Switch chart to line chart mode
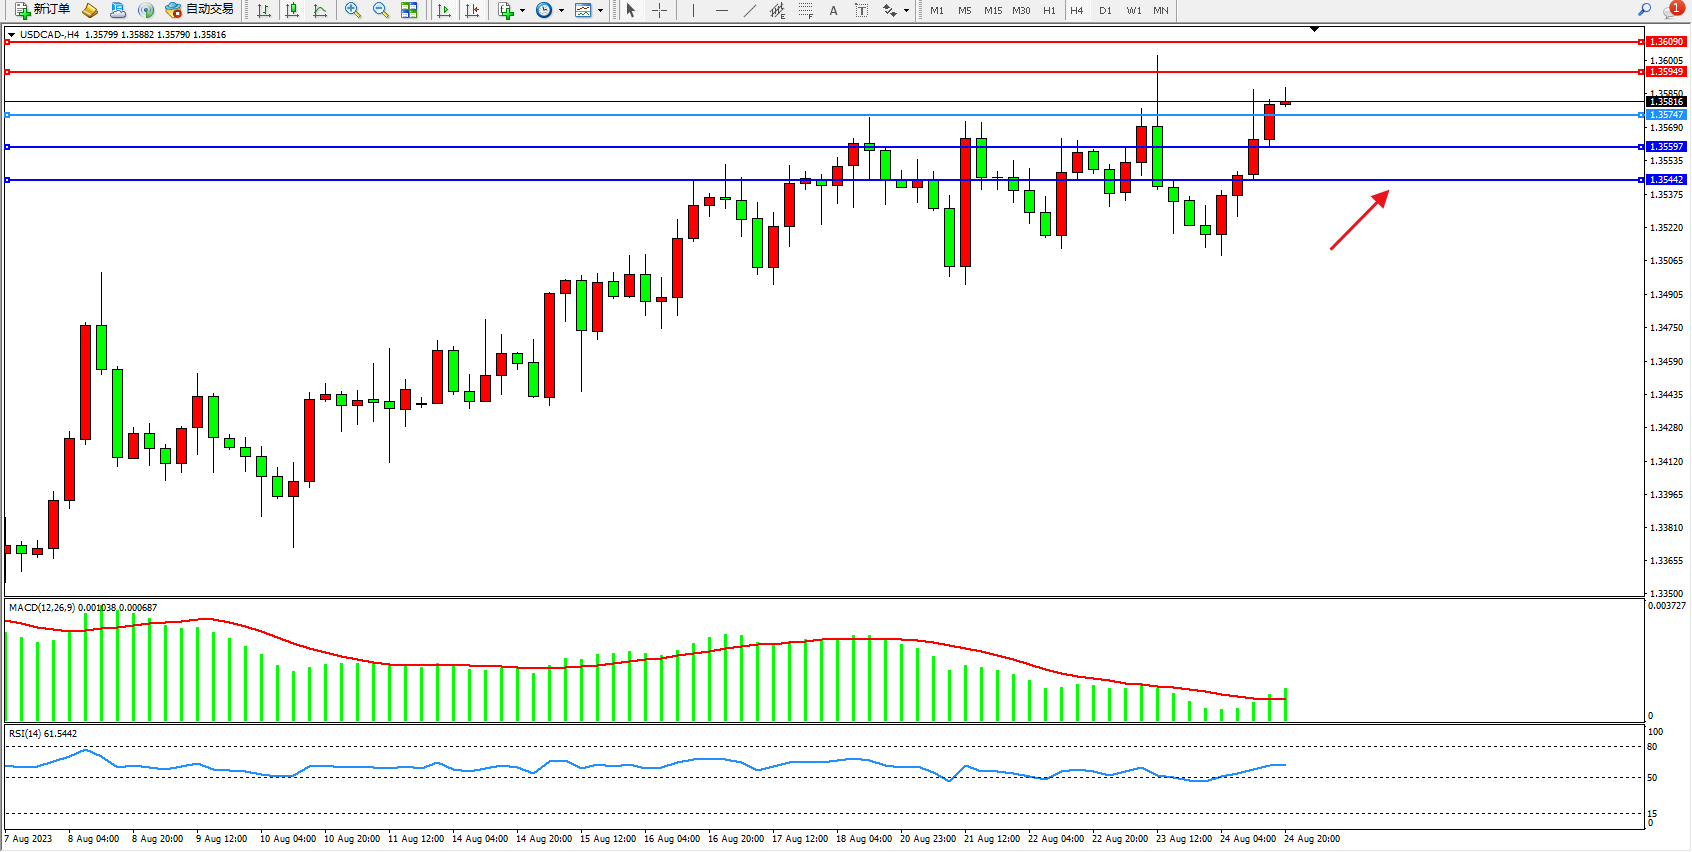The width and height of the screenshot is (1692, 852). click(x=320, y=10)
